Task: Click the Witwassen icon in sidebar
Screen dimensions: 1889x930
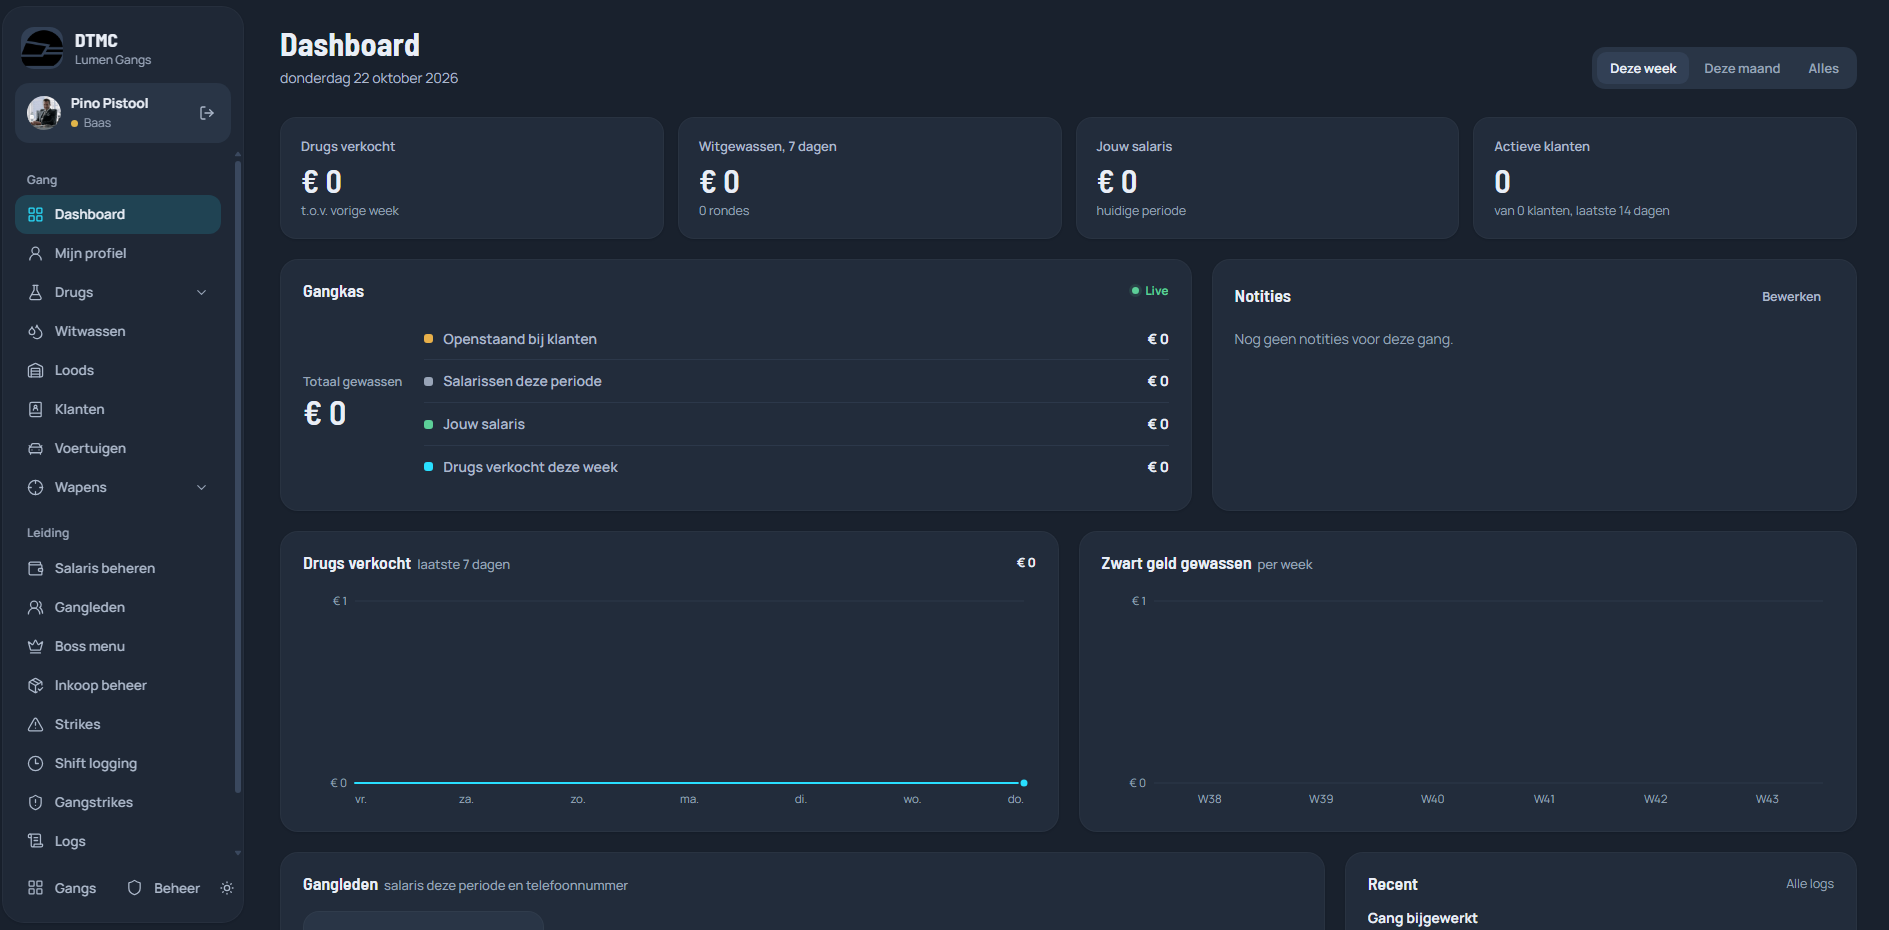Action: (35, 331)
